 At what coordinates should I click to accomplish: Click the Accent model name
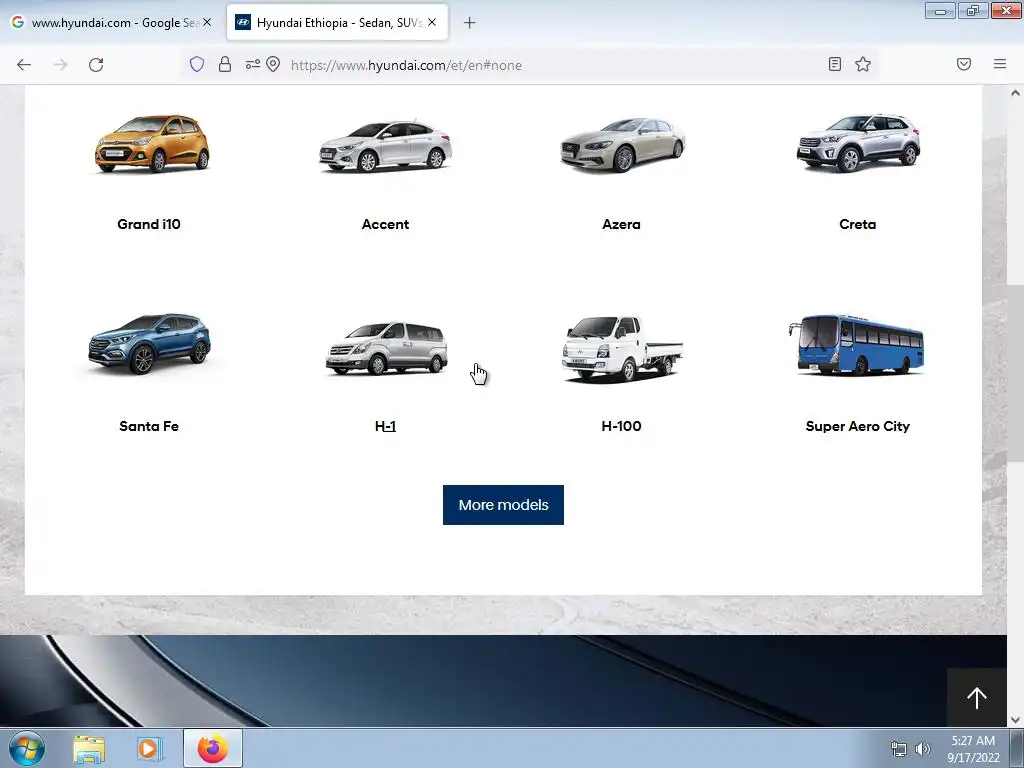[385, 224]
